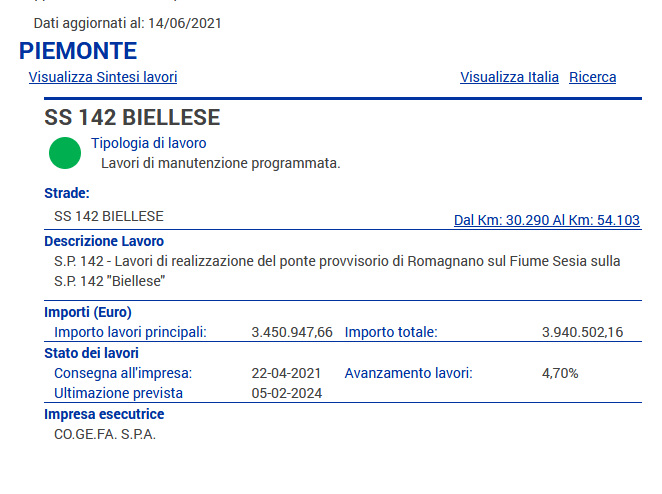The image size is (662, 494).
Task: Click the SS 142 BIELLESE title
Action: [x=132, y=117]
